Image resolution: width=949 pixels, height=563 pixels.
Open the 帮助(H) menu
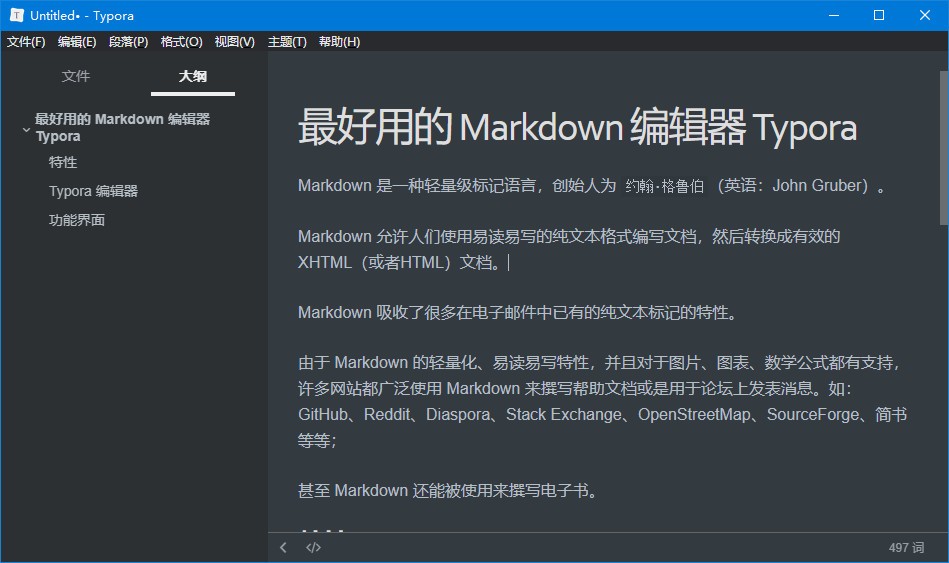pyautogui.click(x=340, y=42)
